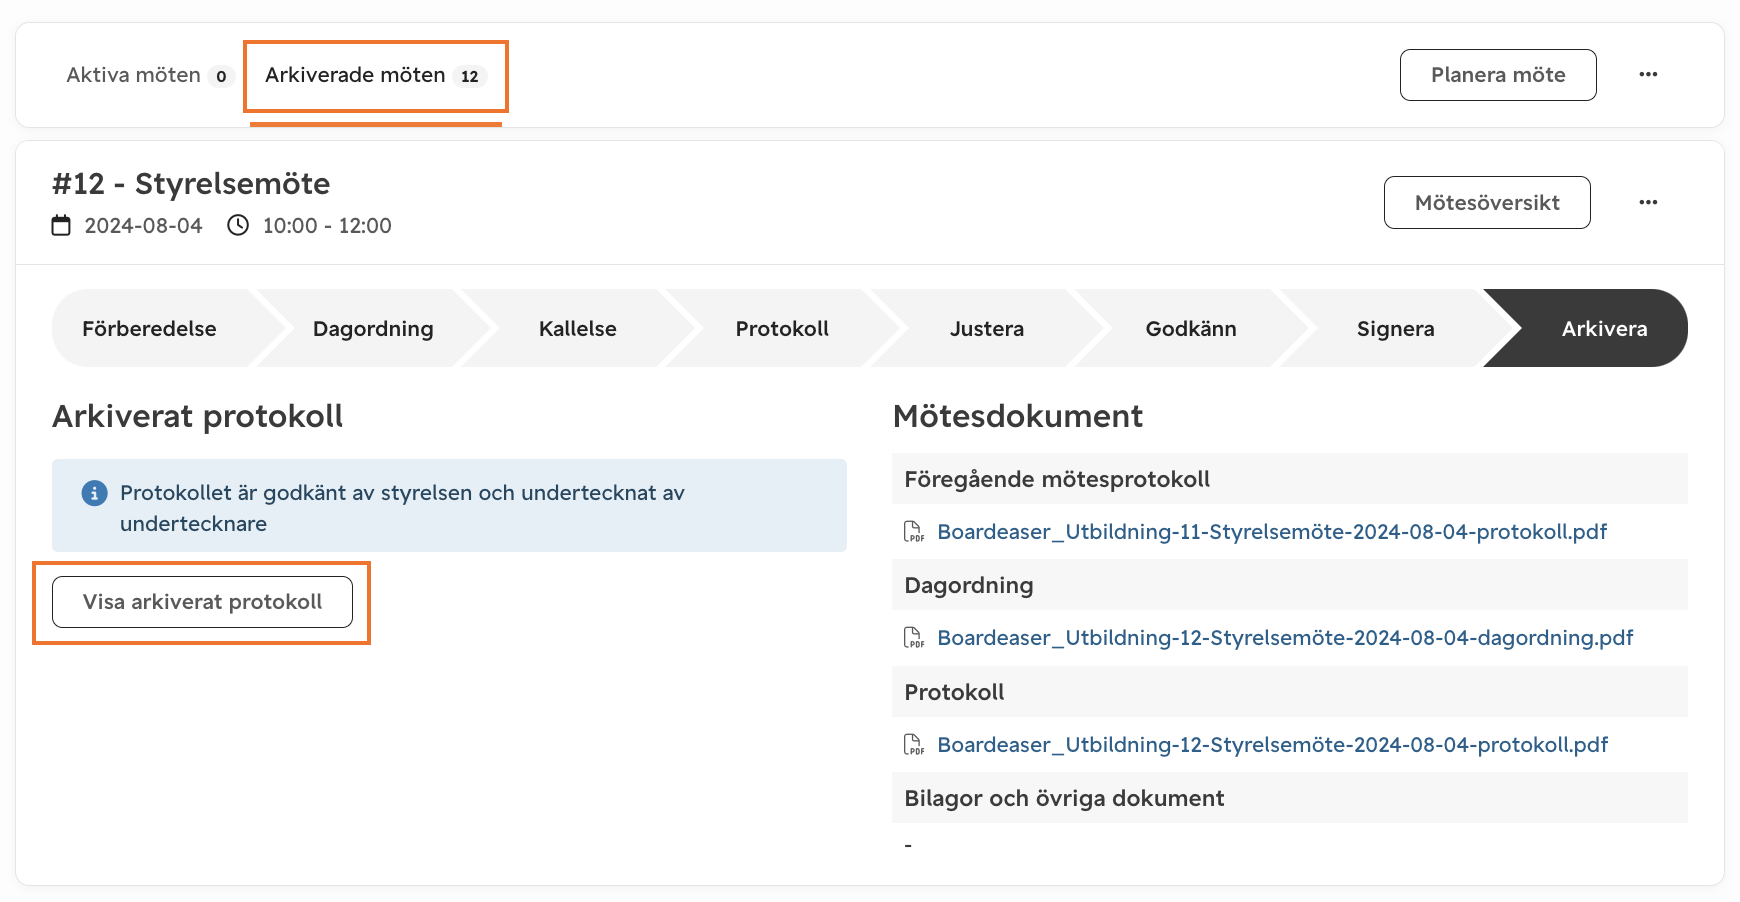The height and width of the screenshot is (902, 1740).
Task: Click PDF icon for Styrelsemöte-11 protokoll file
Action: click(914, 531)
